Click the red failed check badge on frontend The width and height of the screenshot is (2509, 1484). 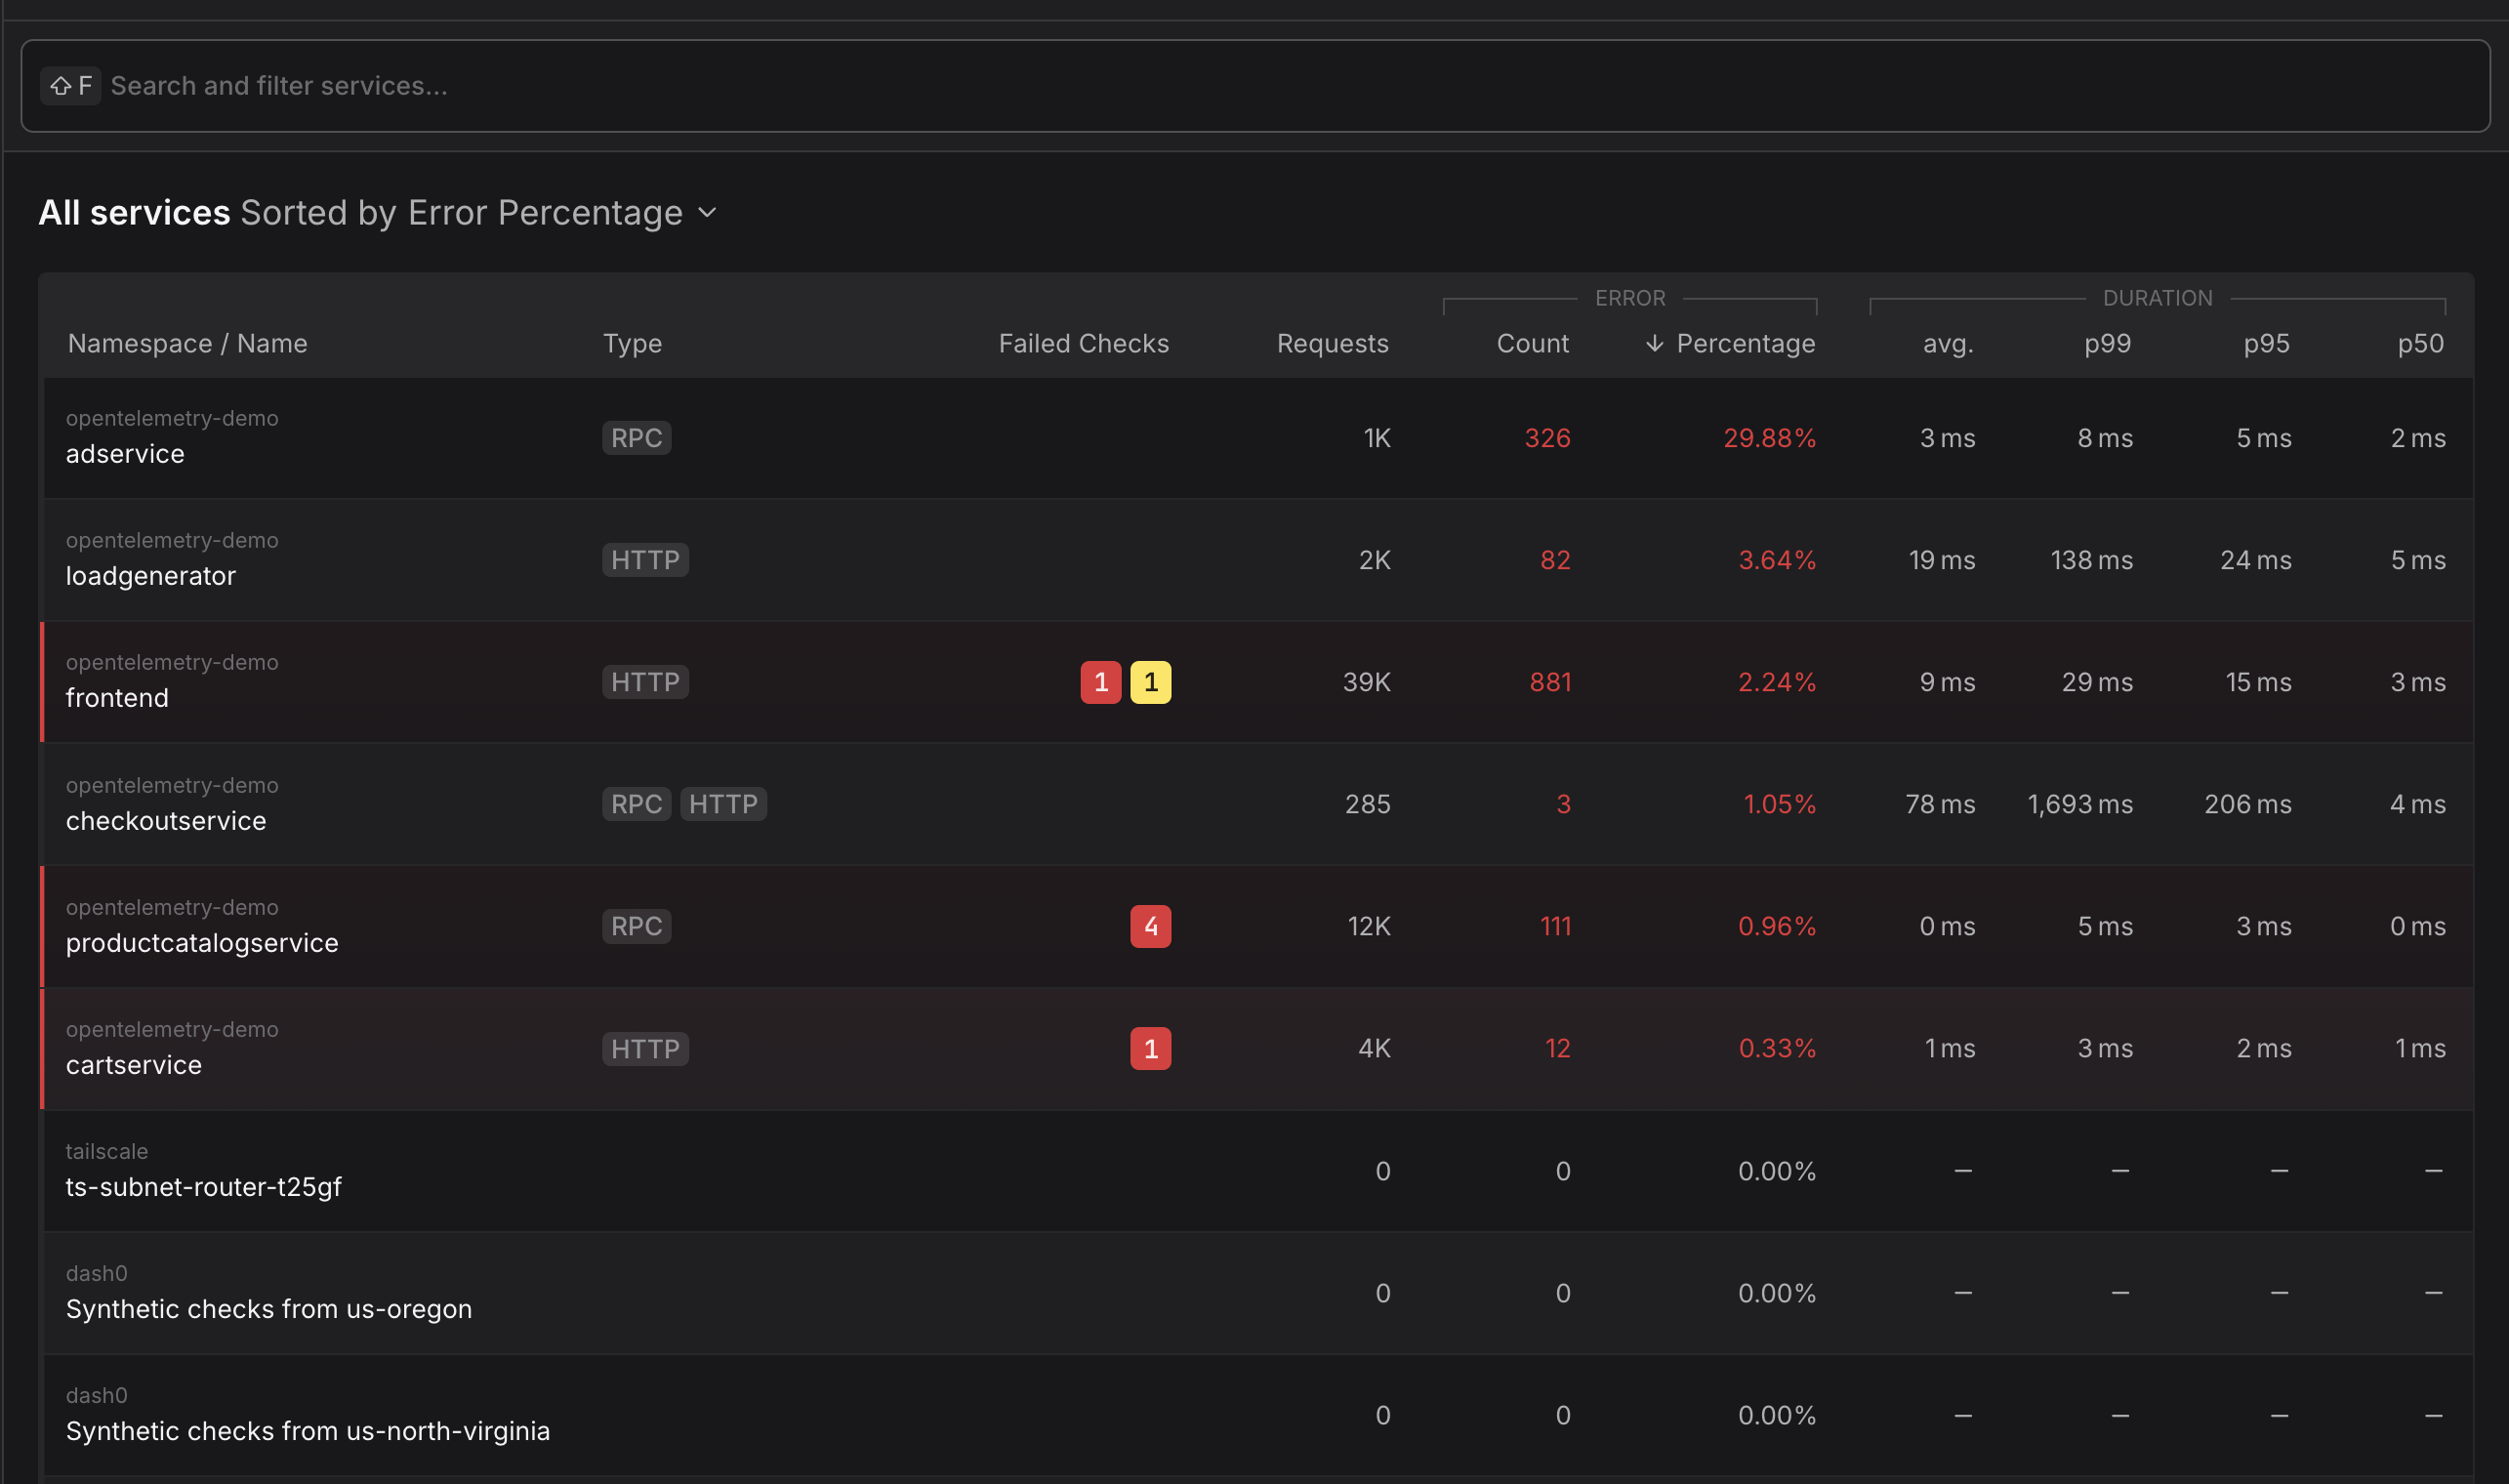(x=1100, y=682)
